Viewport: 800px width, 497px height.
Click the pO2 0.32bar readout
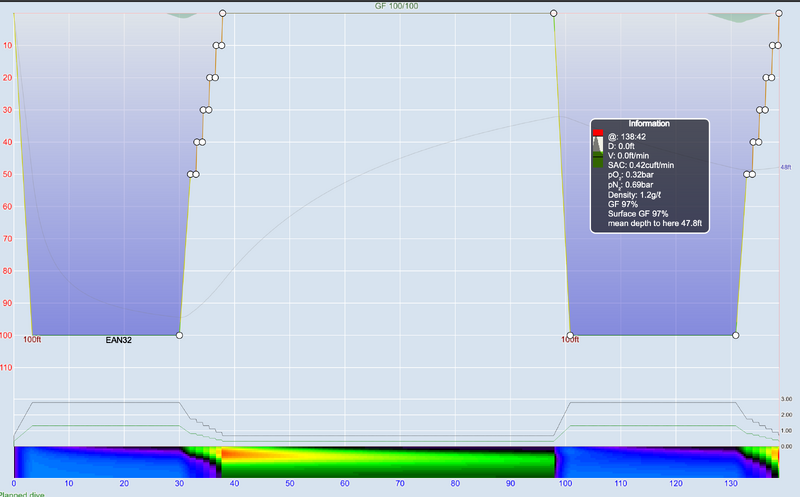tap(631, 175)
